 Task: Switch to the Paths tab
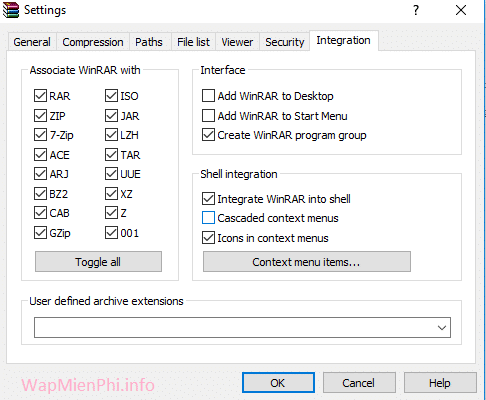click(149, 42)
